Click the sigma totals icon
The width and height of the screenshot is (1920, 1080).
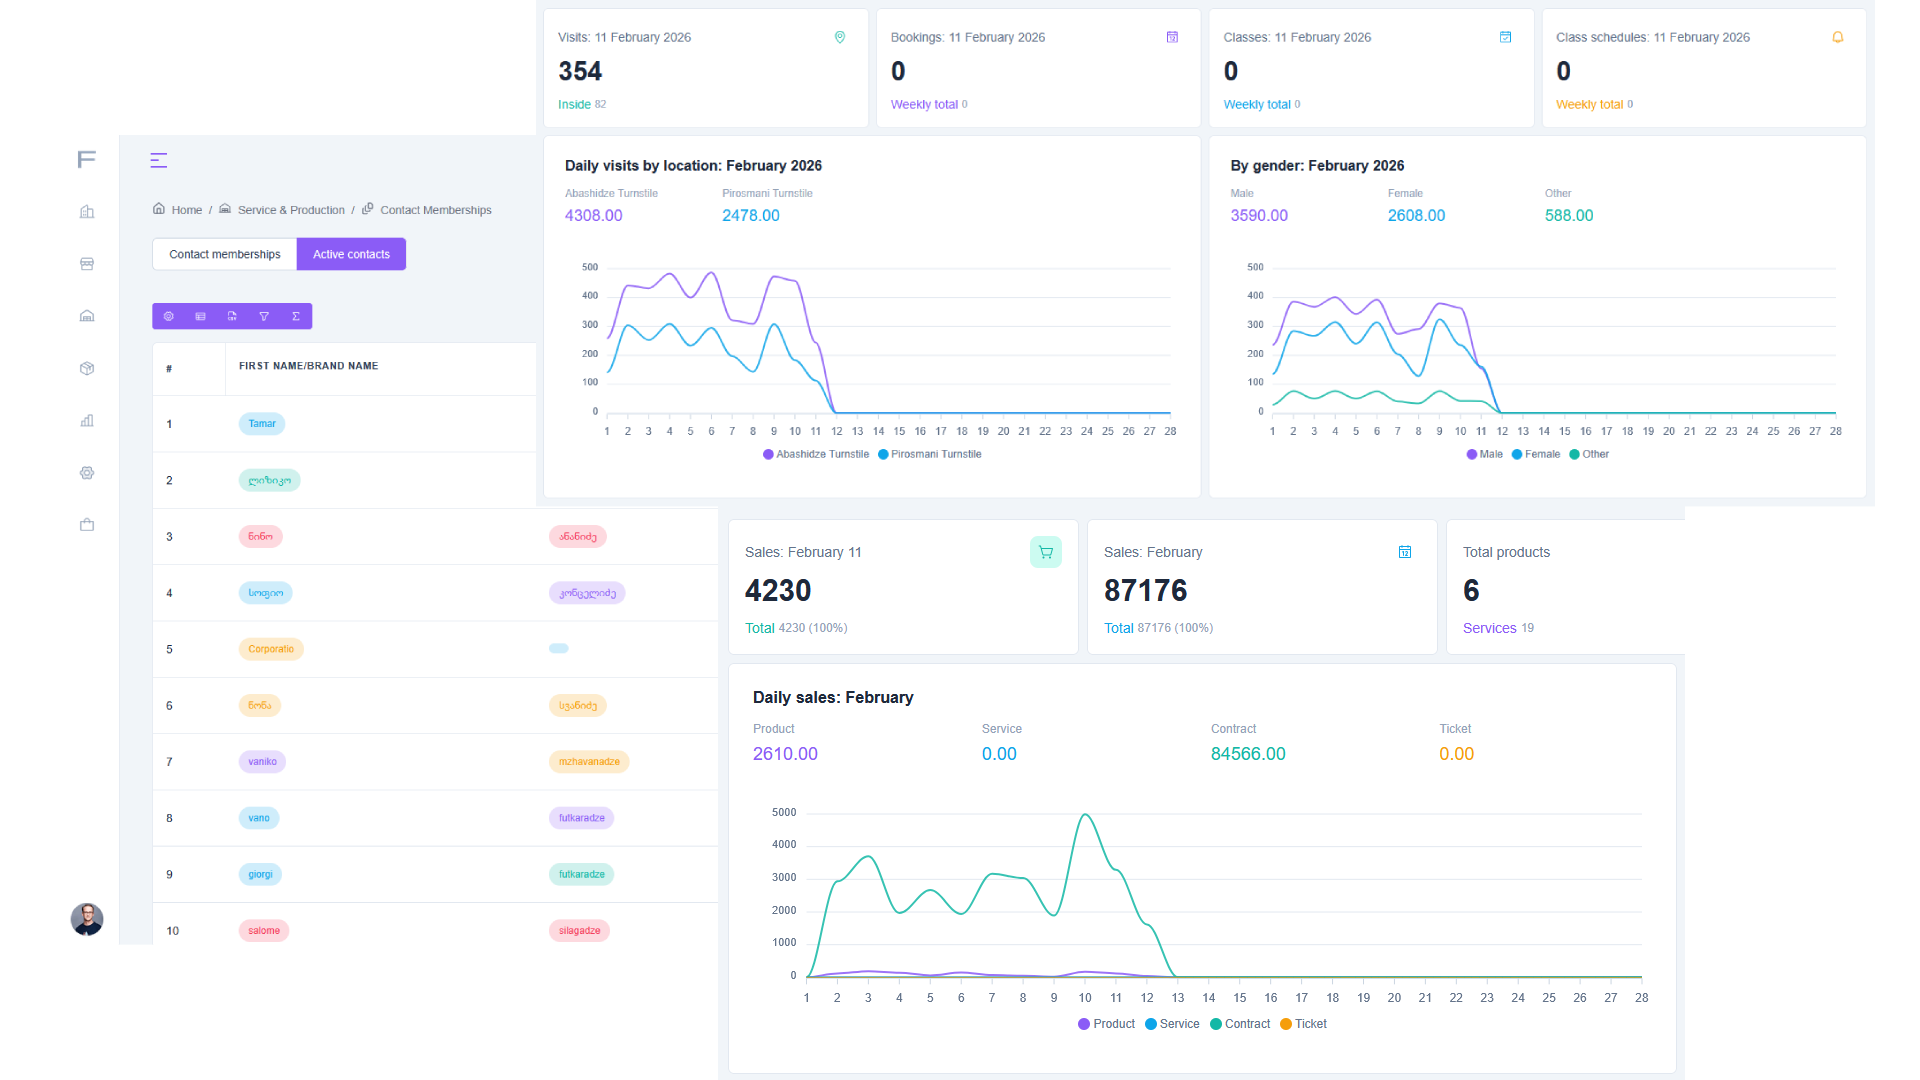(296, 316)
